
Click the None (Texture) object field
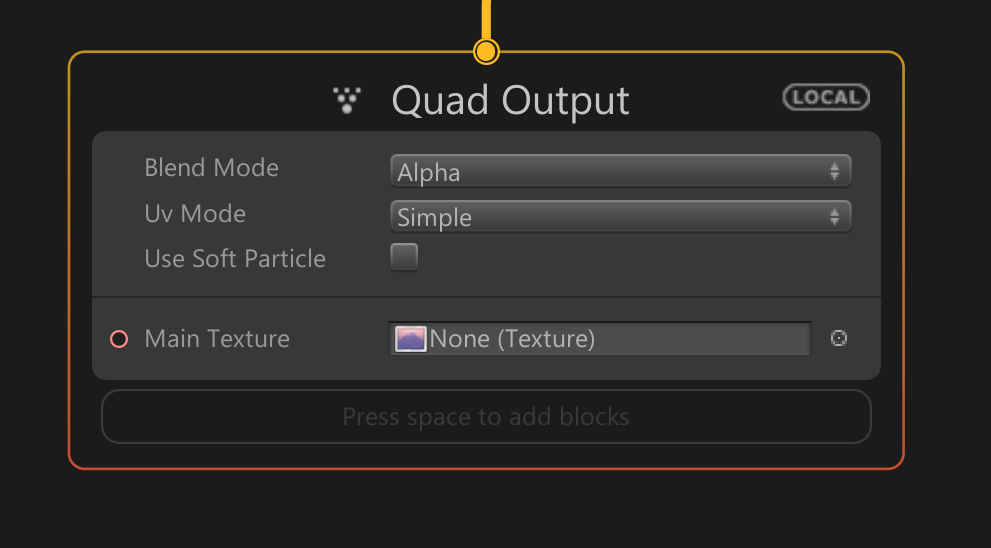pyautogui.click(x=599, y=339)
